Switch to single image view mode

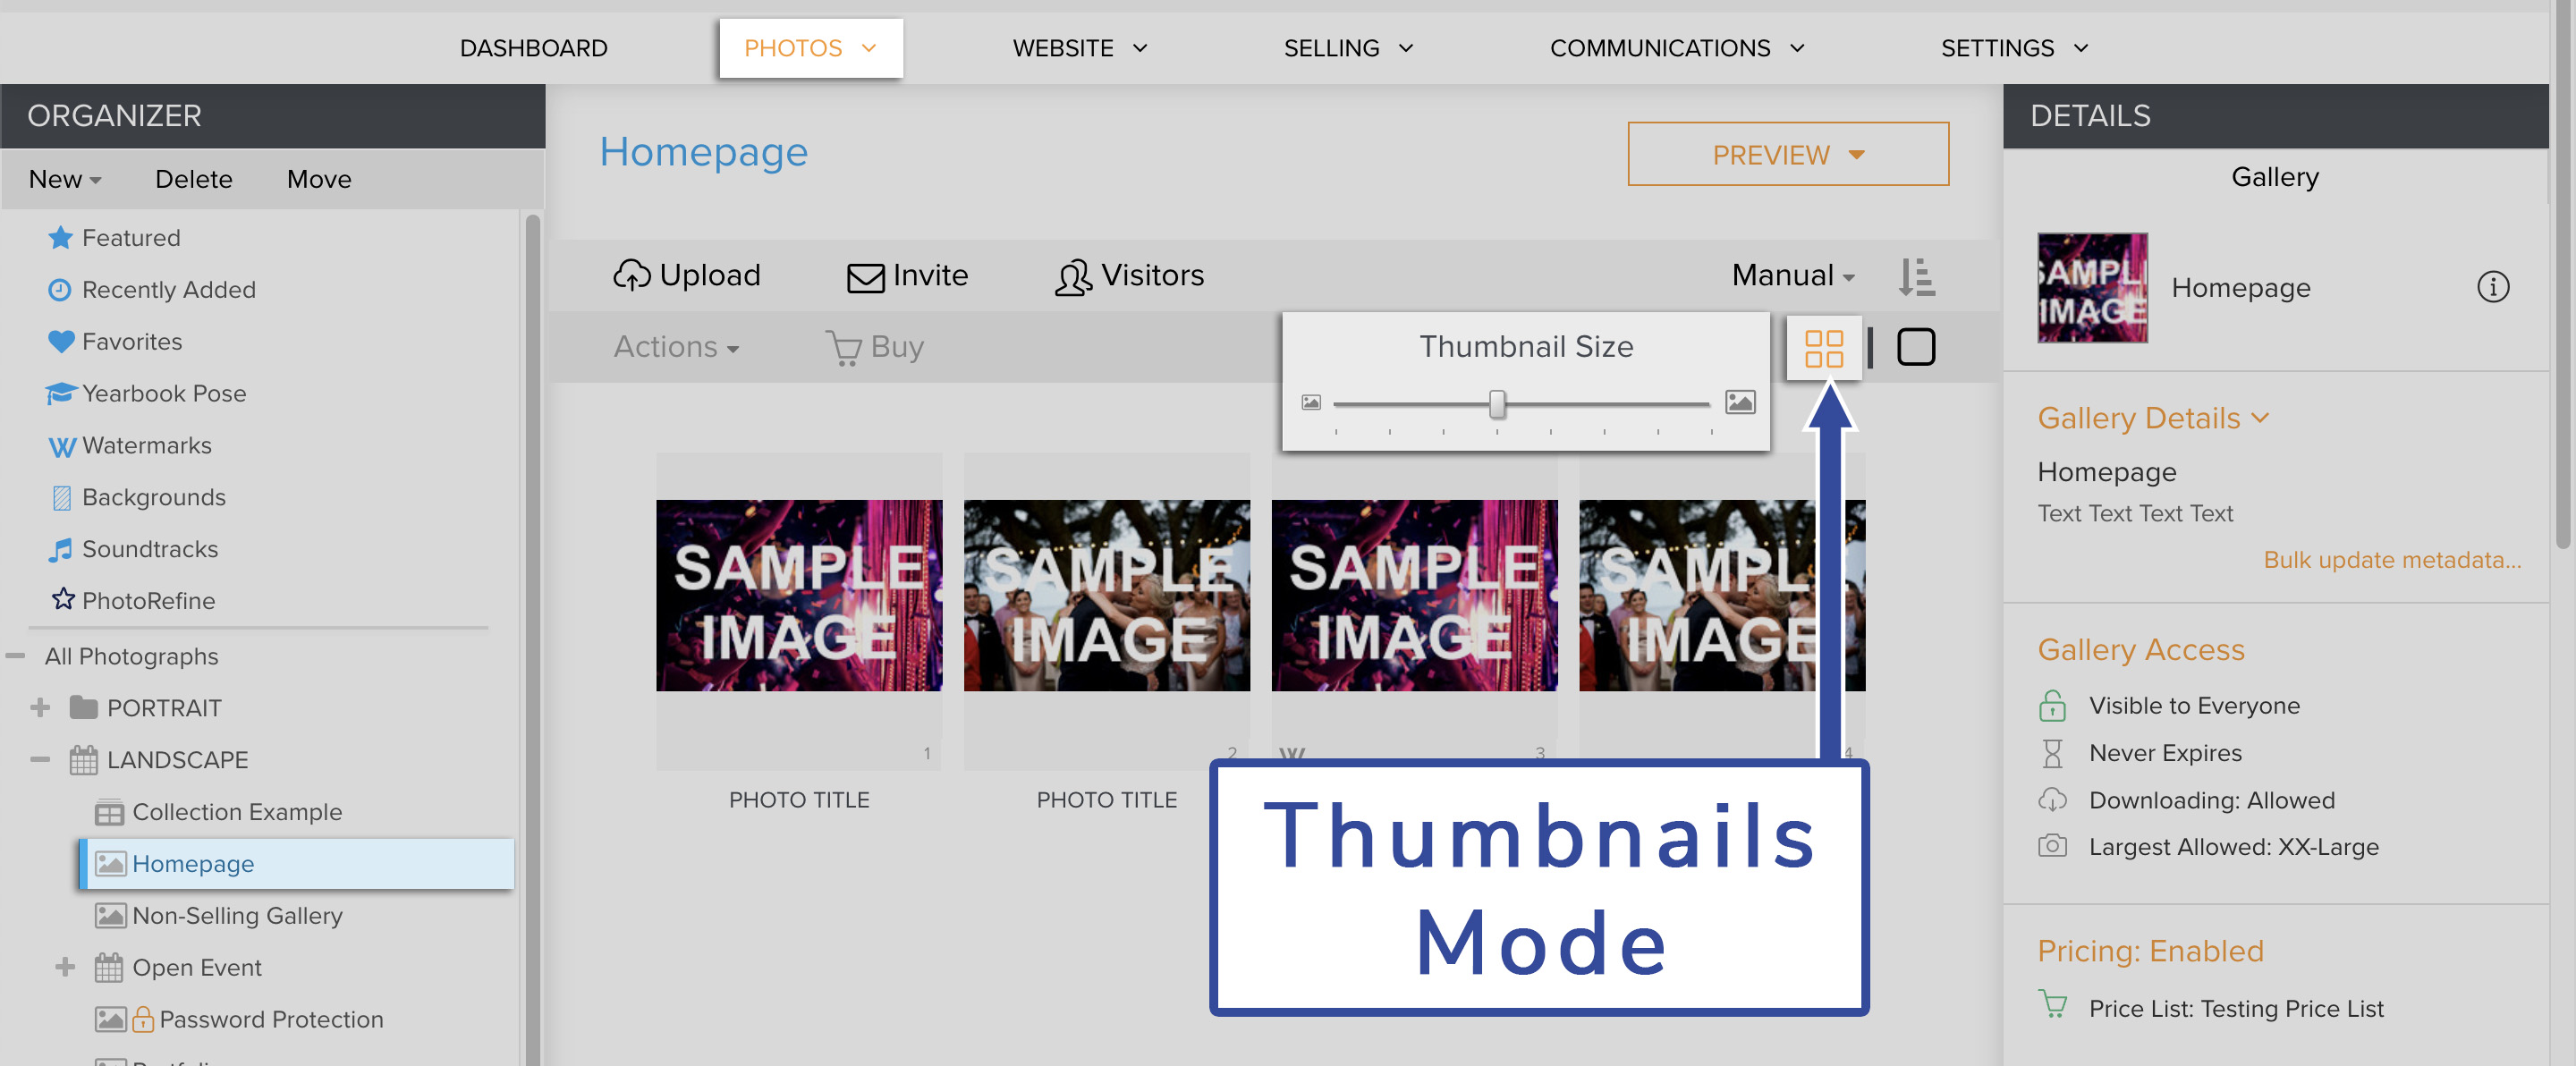pyautogui.click(x=1916, y=347)
